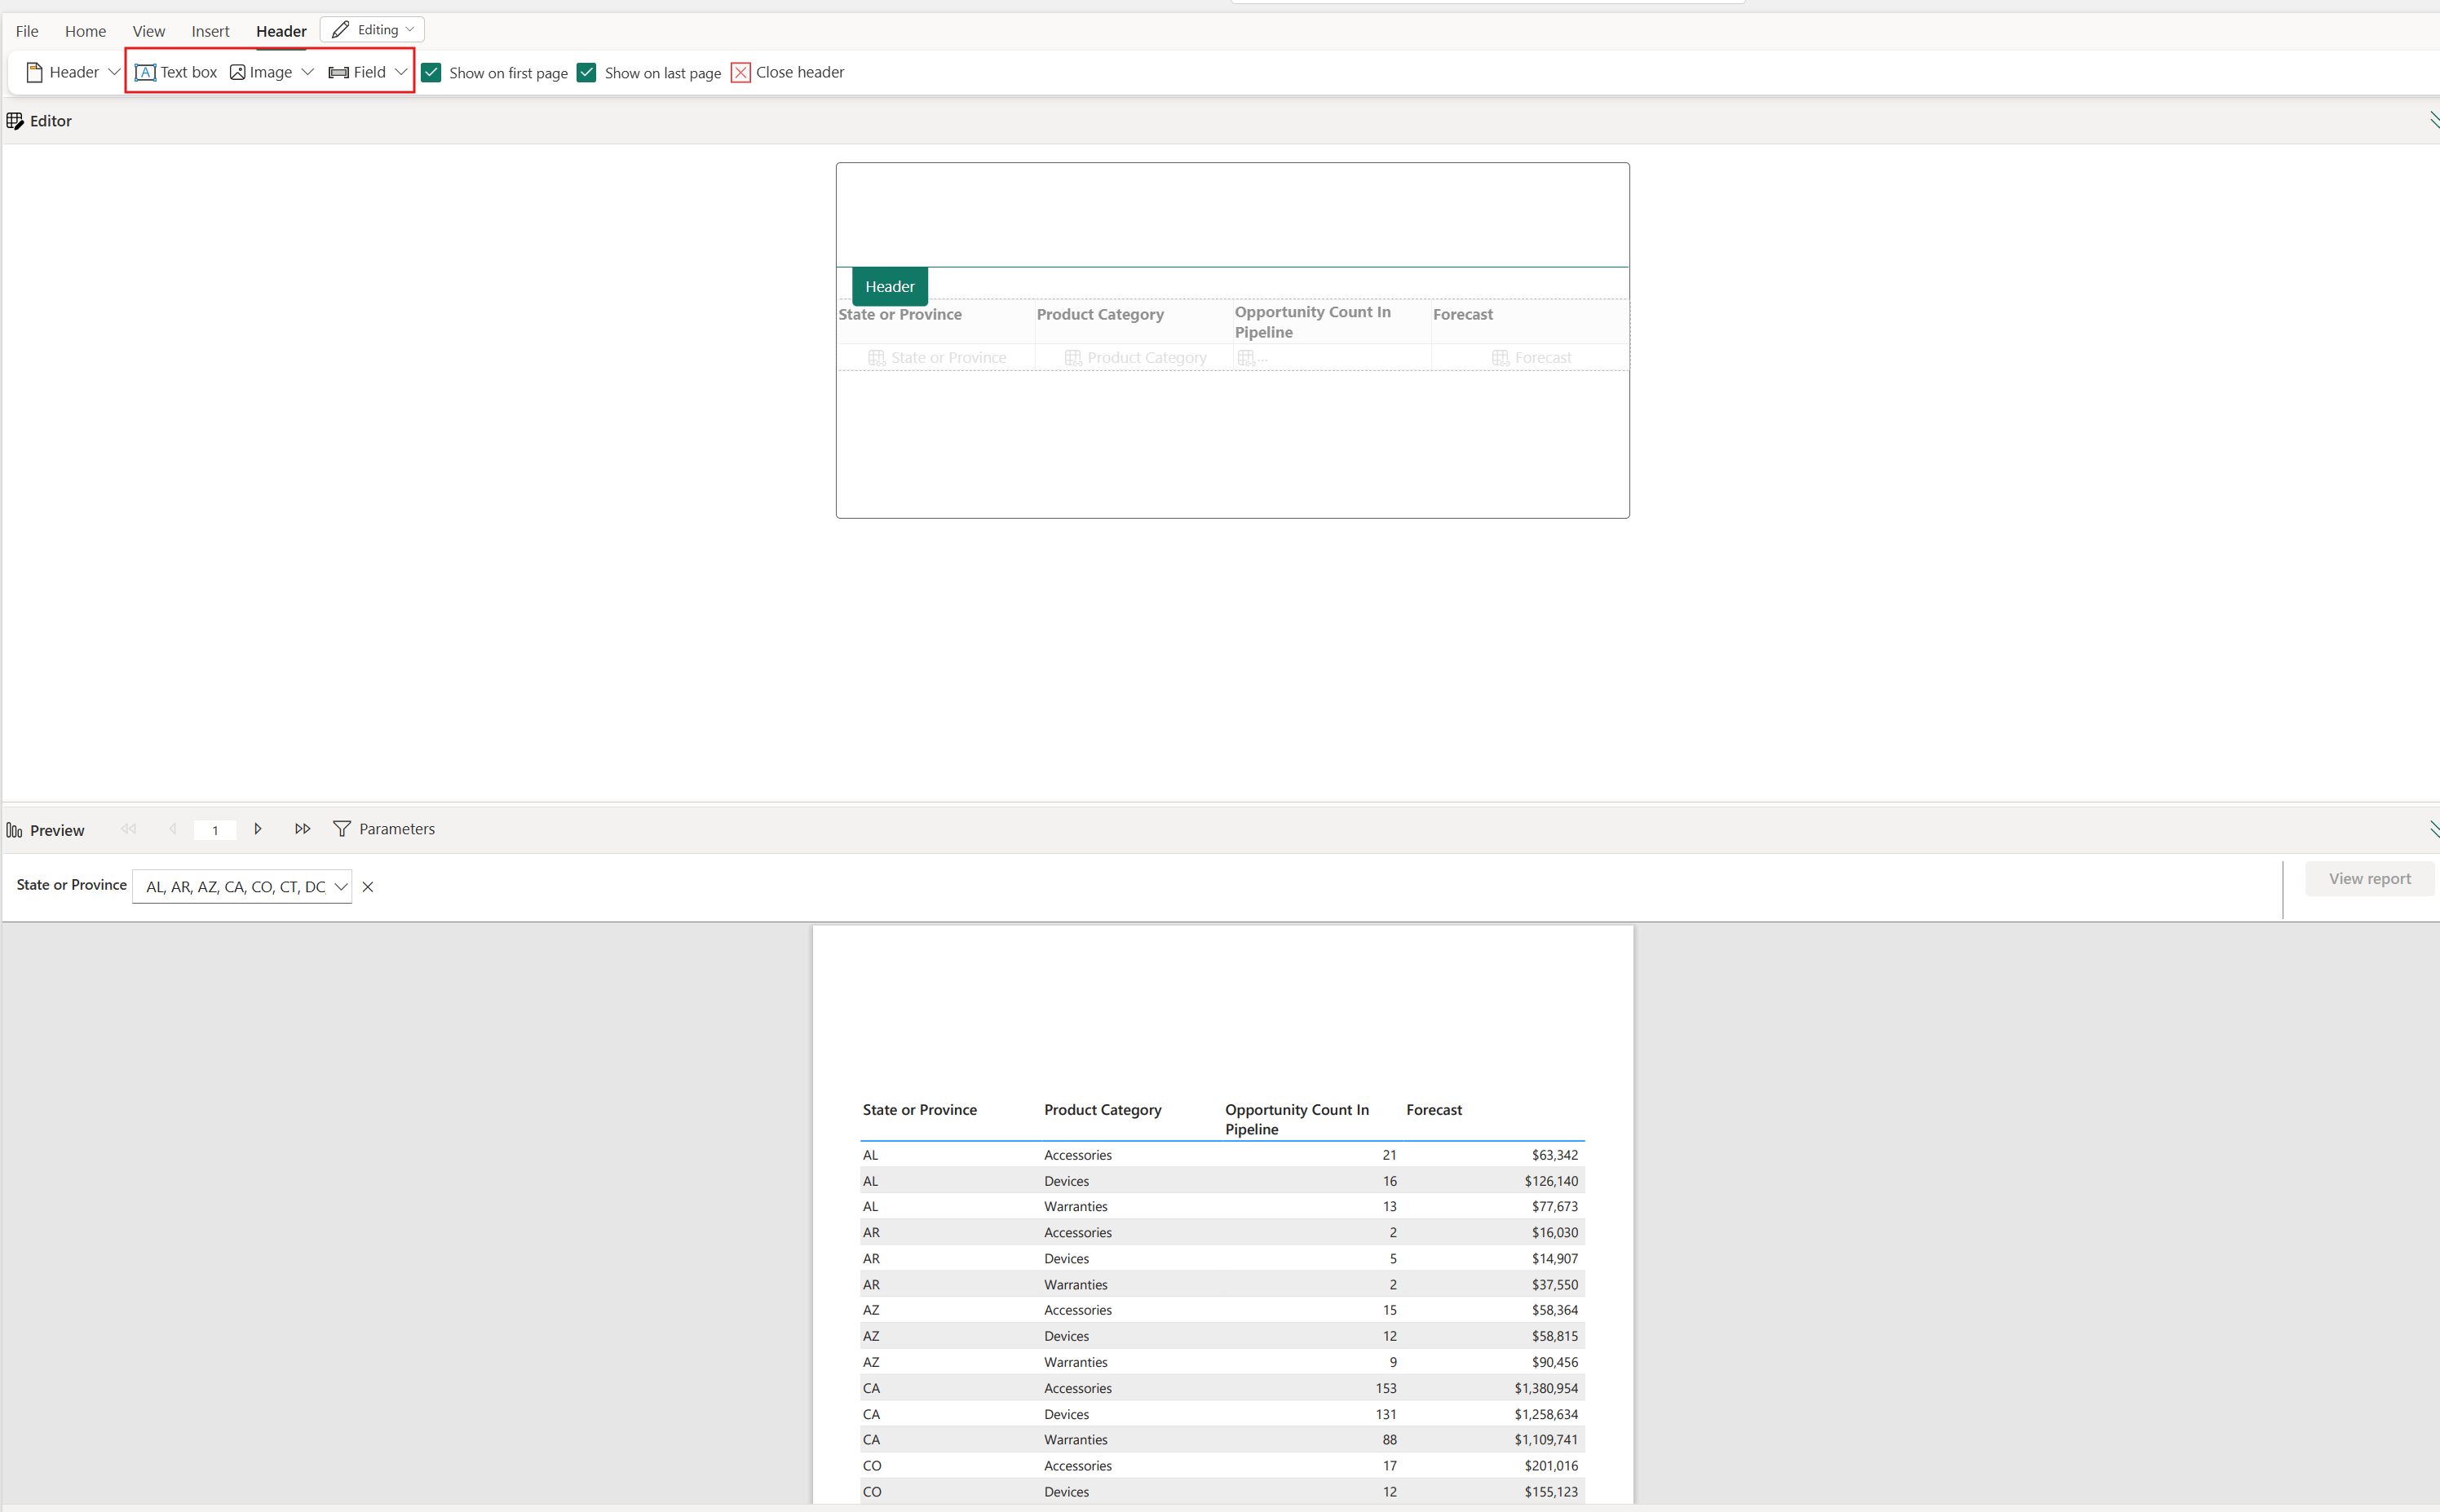Click the Preview panel icon
The width and height of the screenshot is (2440, 1512).
15,829
